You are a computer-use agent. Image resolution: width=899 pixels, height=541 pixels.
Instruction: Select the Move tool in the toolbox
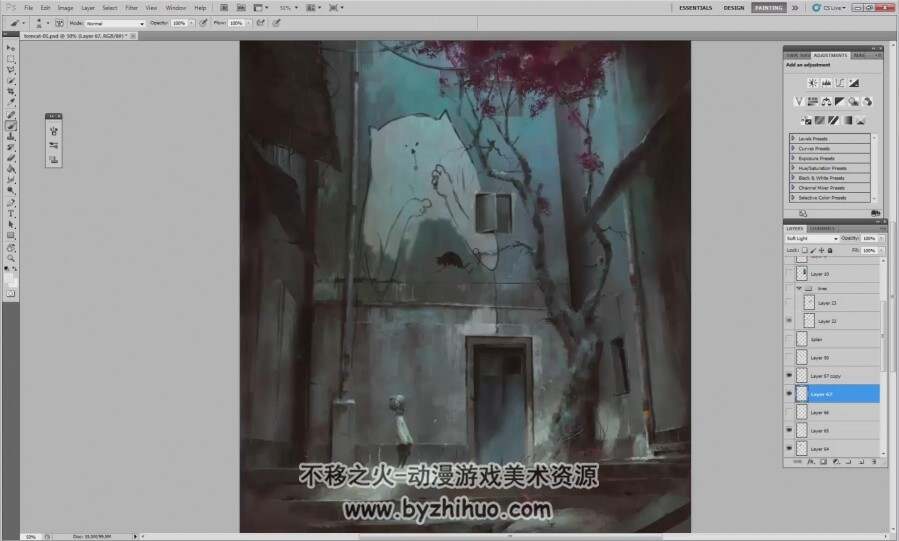(x=10, y=48)
